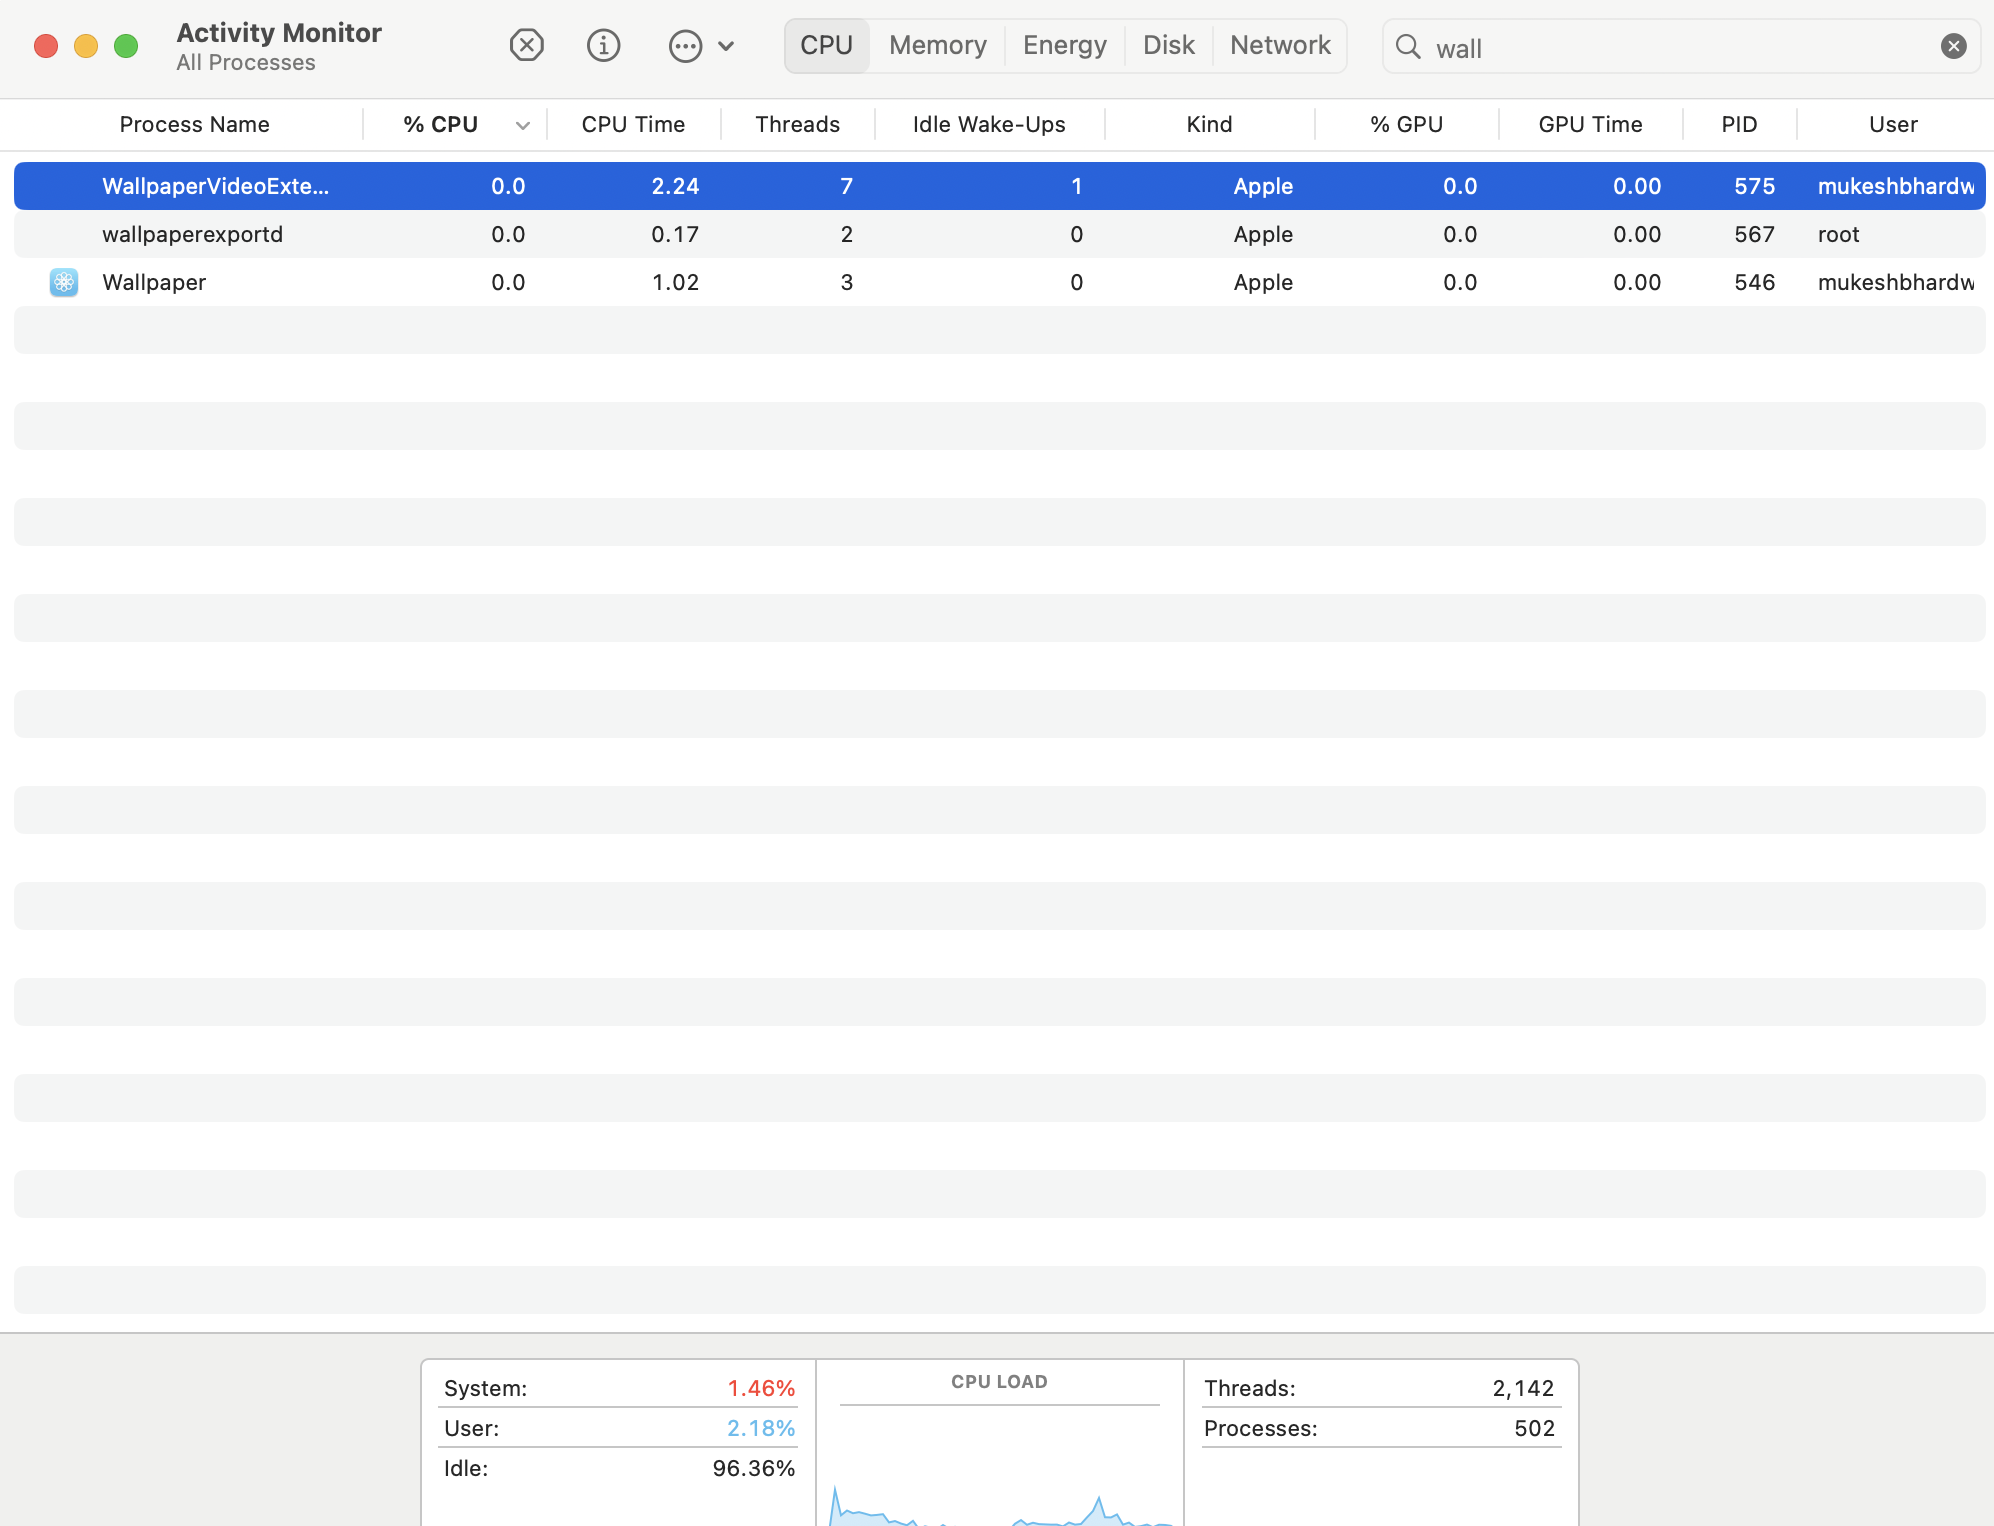Click CPU Time value 2.24
The image size is (1994, 1526).
tap(675, 186)
